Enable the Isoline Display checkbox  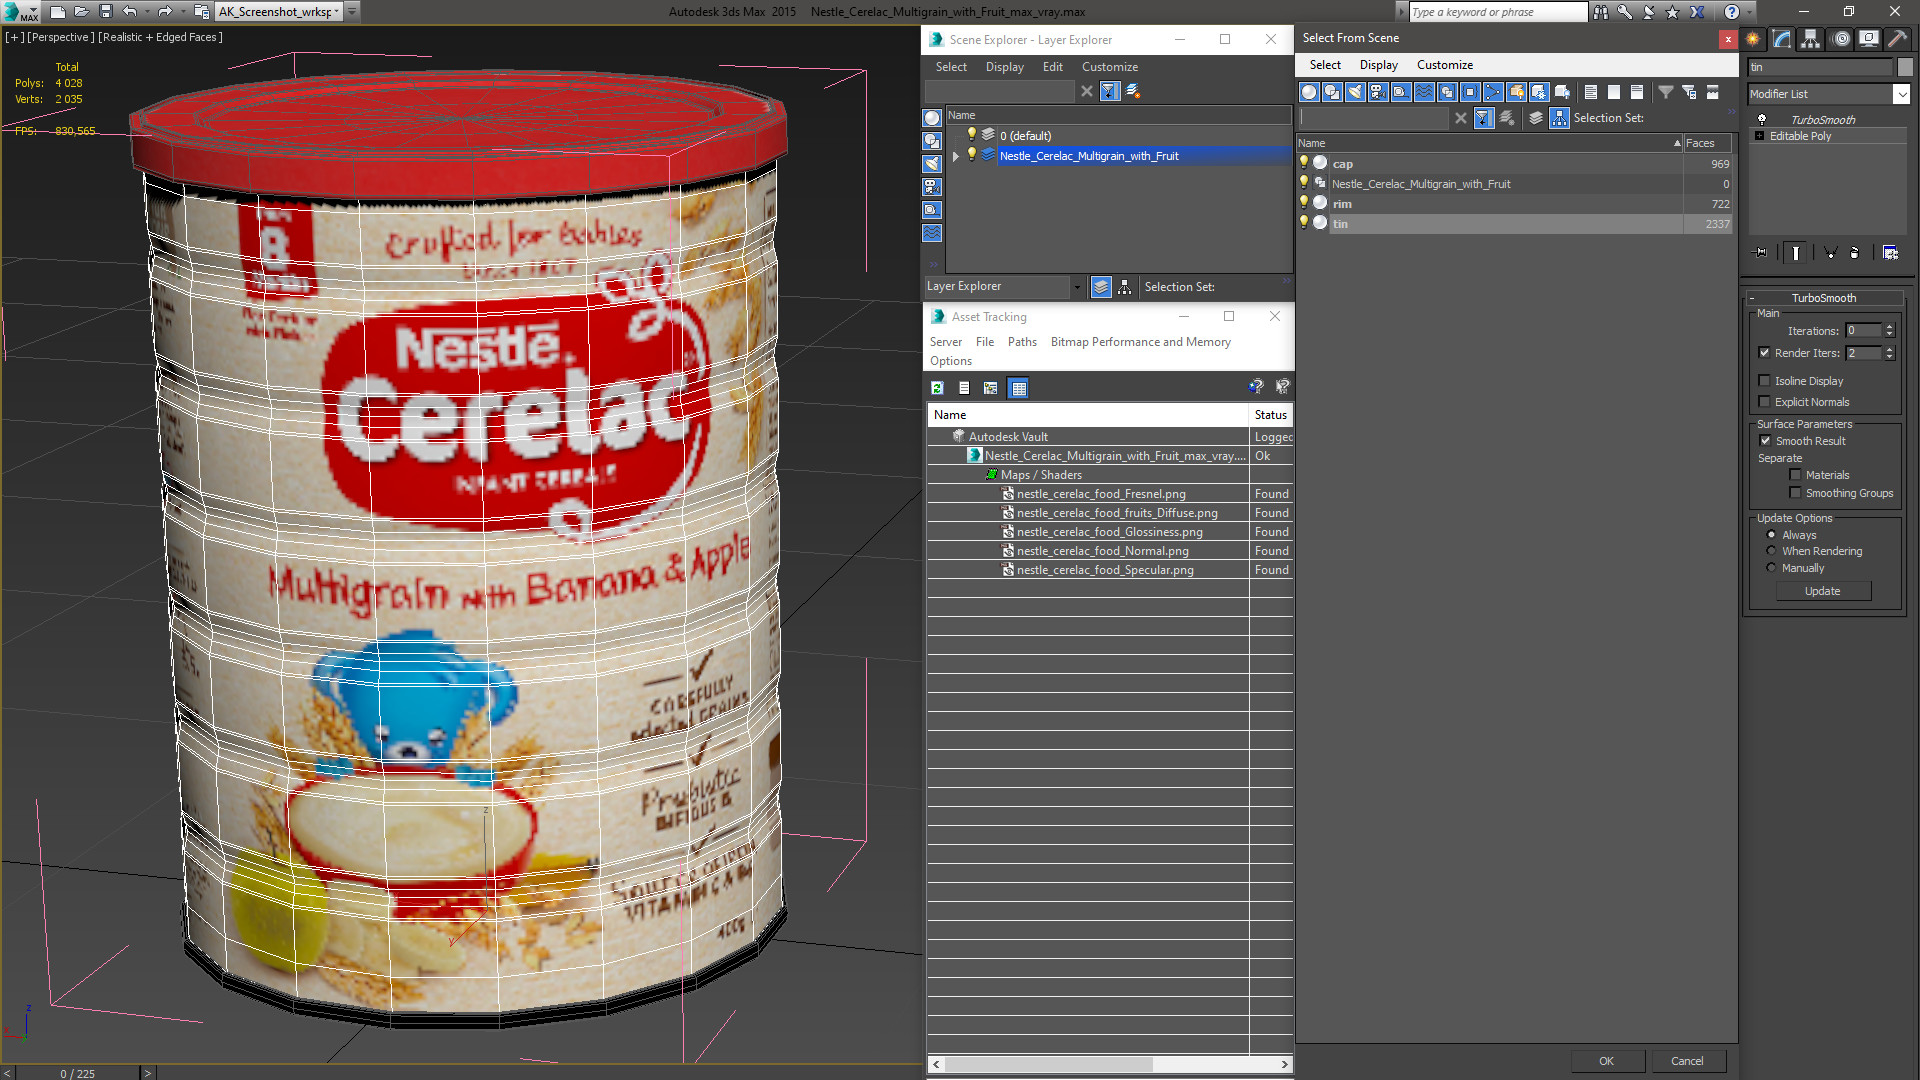[x=1764, y=381]
